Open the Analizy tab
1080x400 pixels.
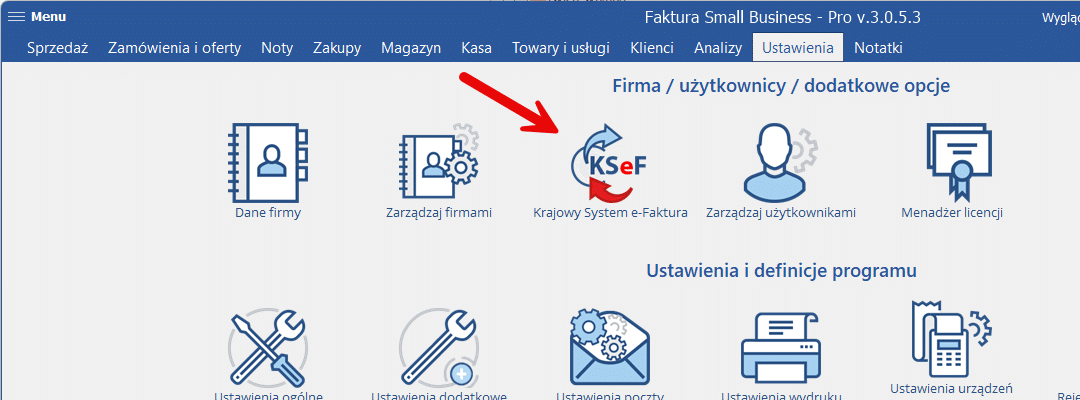point(718,48)
